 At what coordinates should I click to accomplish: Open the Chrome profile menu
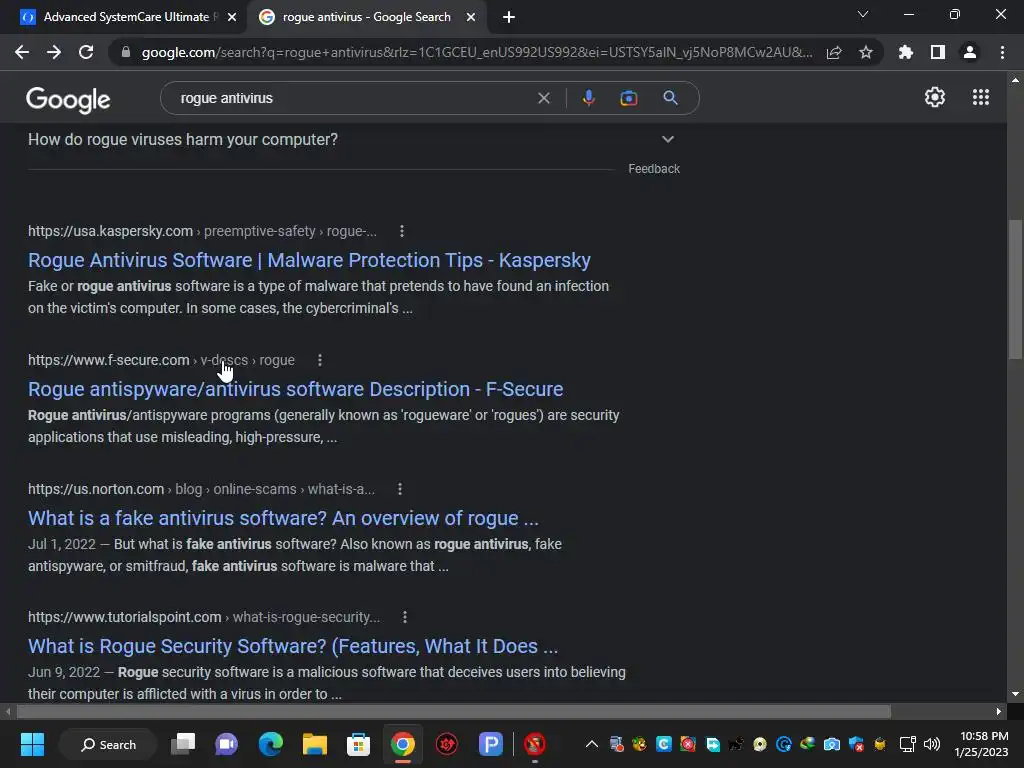(x=970, y=52)
